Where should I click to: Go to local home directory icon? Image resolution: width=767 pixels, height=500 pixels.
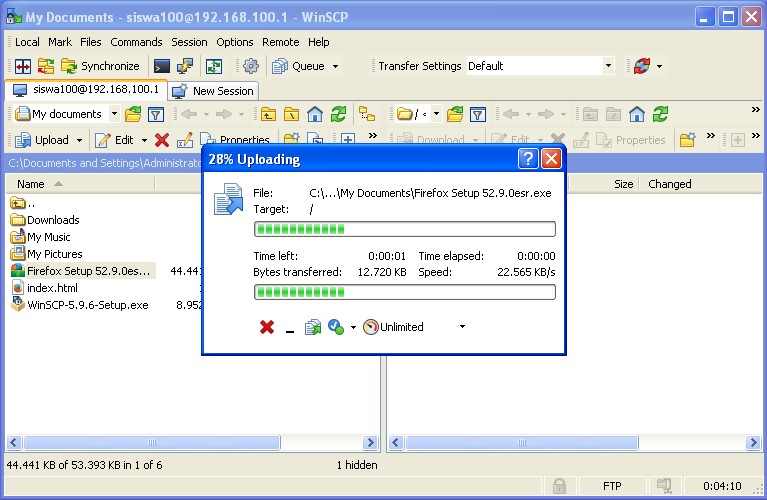tap(315, 114)
